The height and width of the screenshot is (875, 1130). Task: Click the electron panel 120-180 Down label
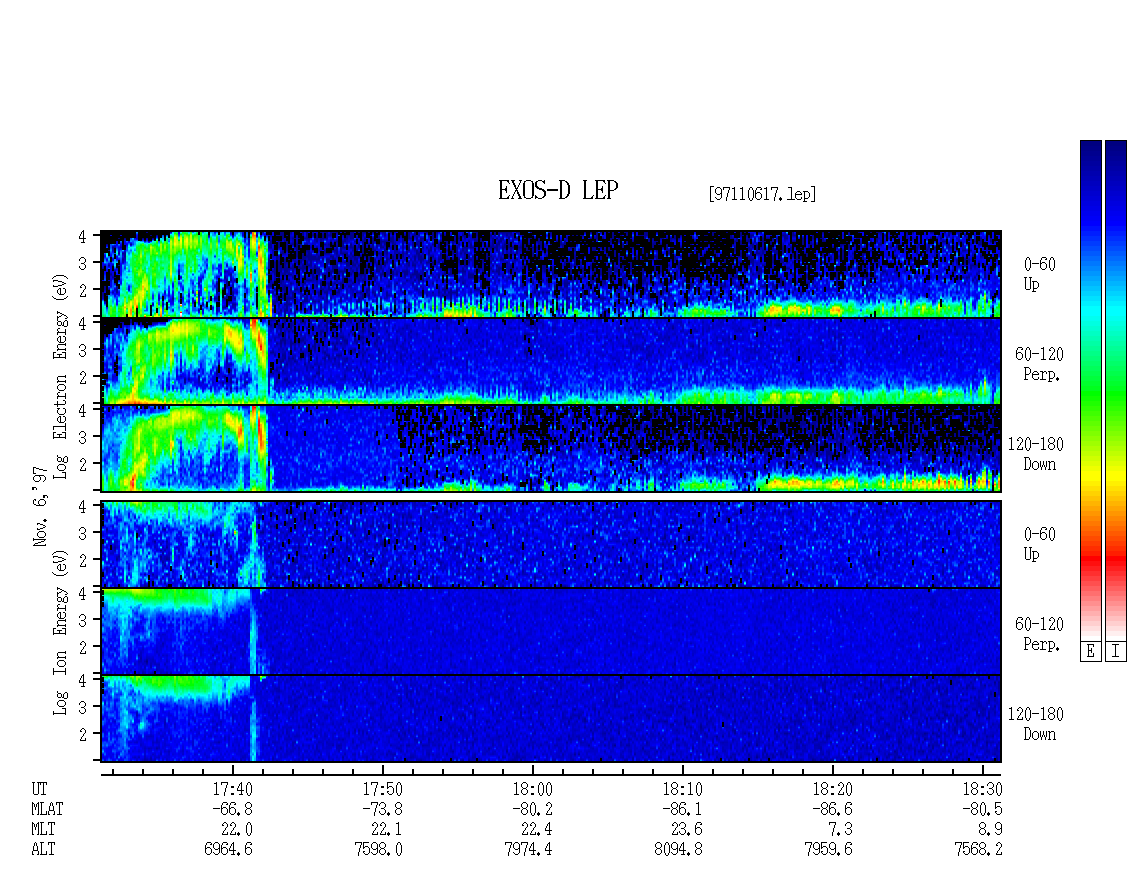click(1036, 454)
